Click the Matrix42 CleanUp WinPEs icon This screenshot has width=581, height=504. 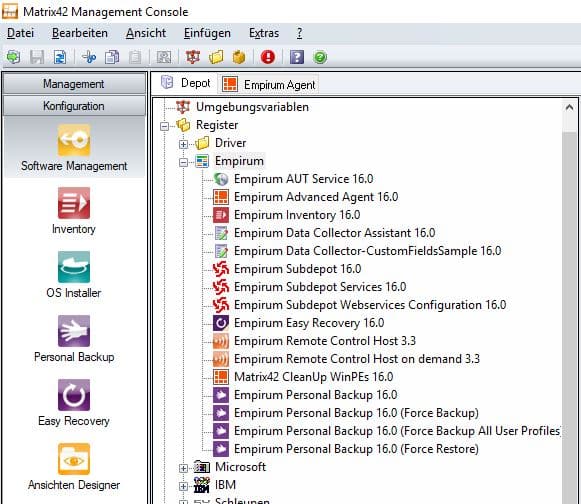pyautogui.click(x=221, y=377)
